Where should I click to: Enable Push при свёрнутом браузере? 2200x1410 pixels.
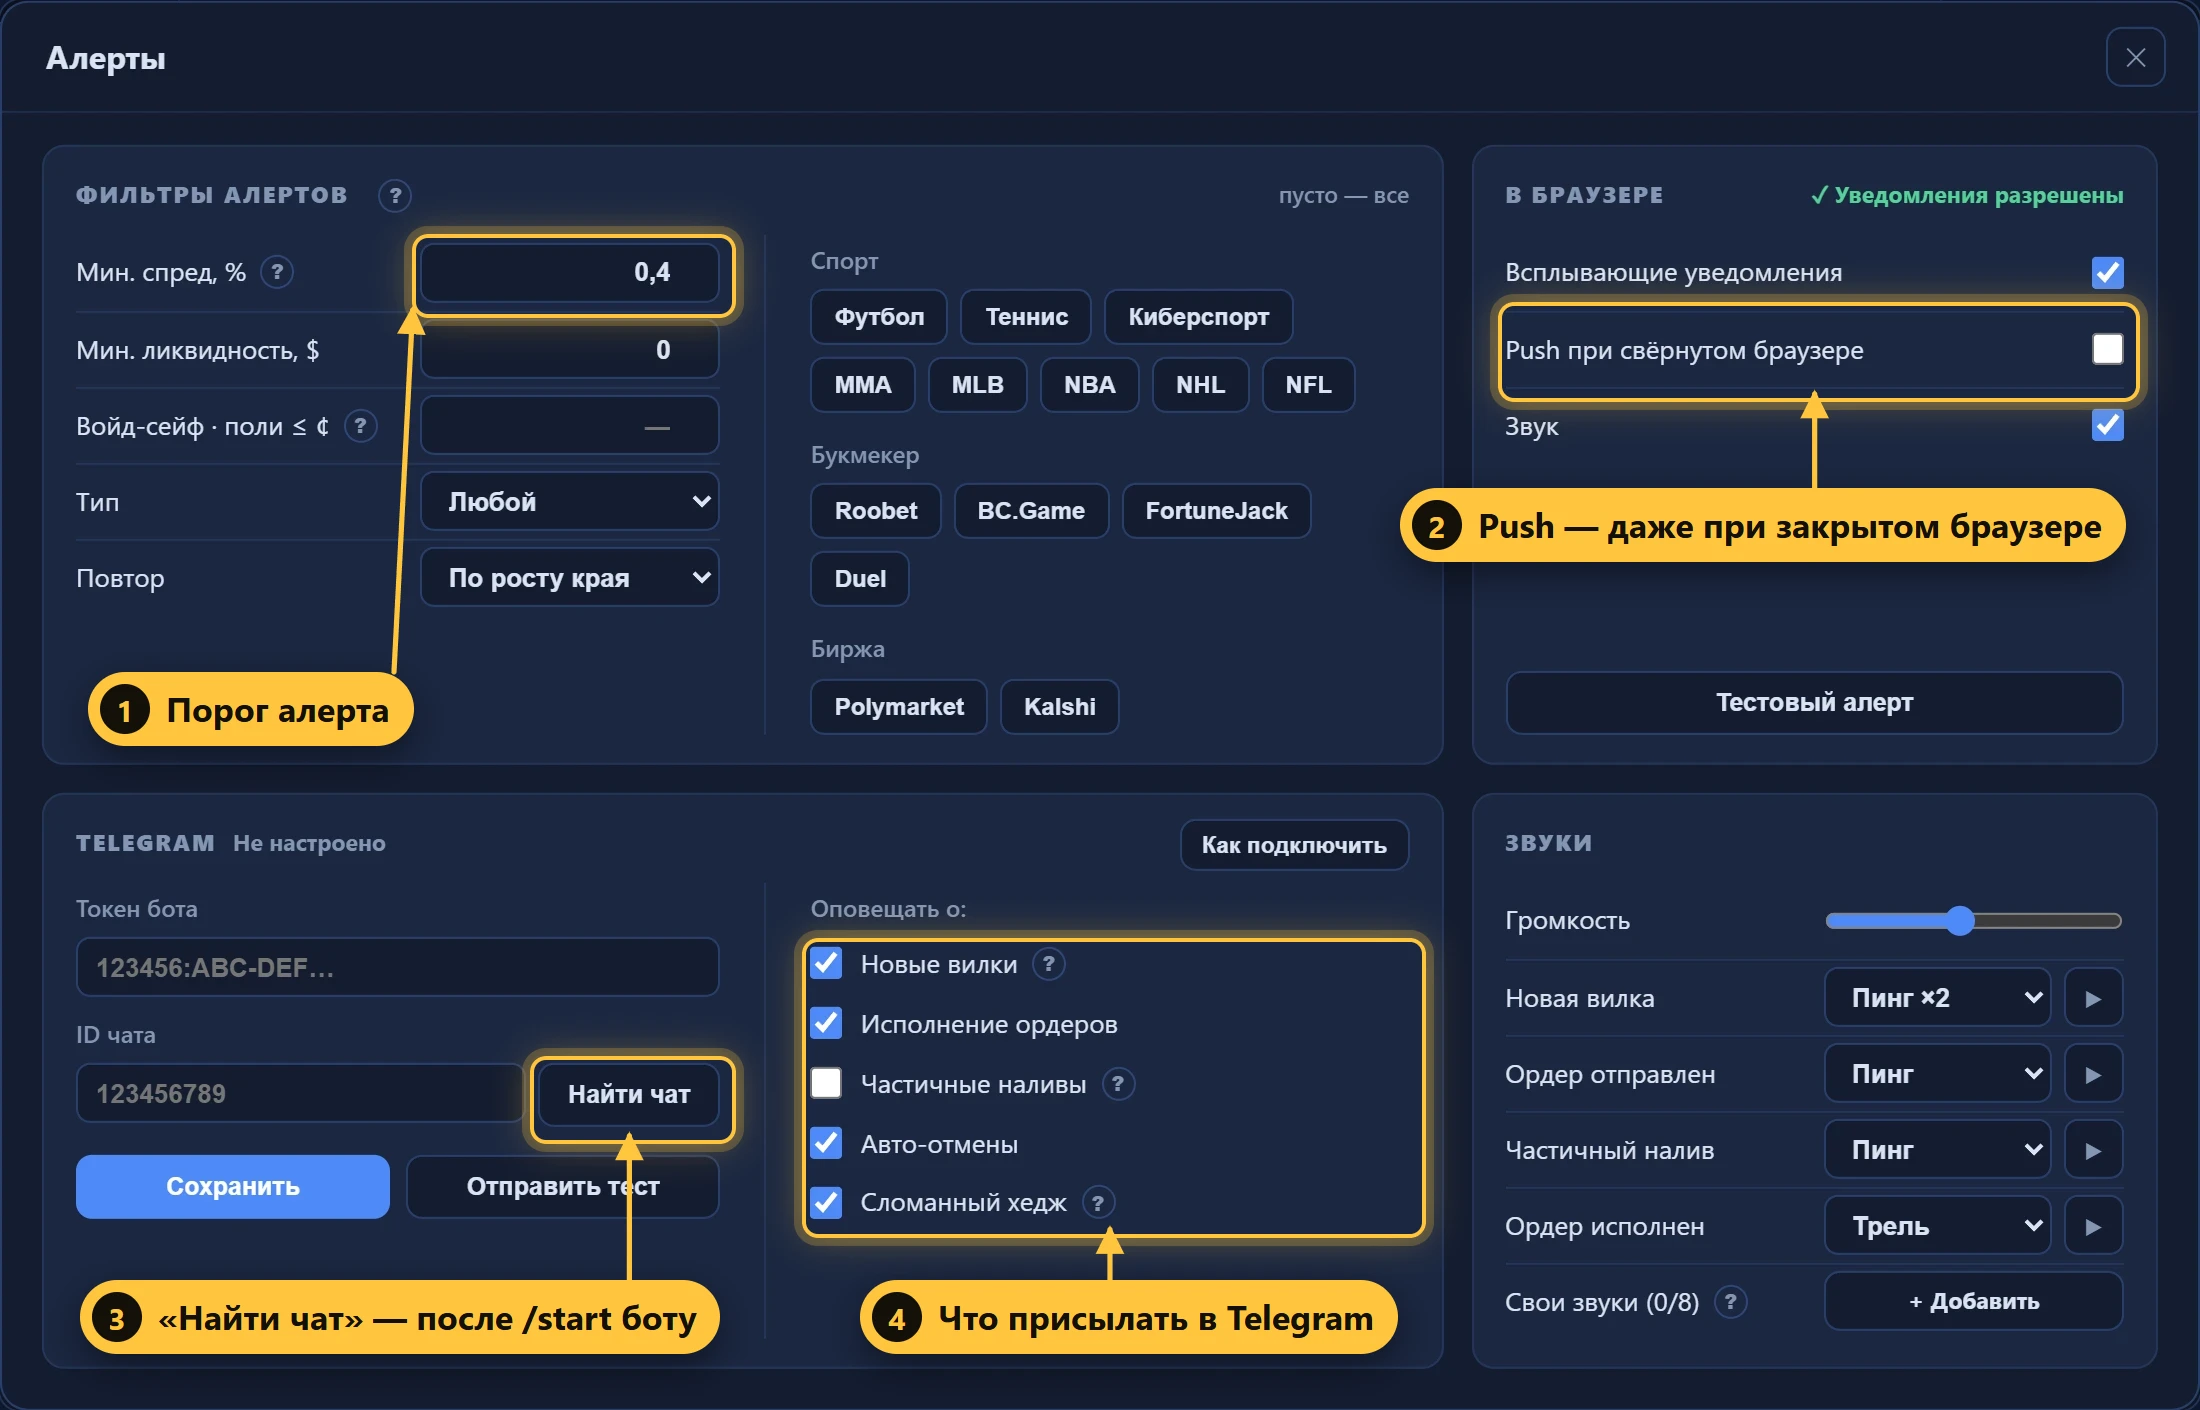(x=2107, y=349)
